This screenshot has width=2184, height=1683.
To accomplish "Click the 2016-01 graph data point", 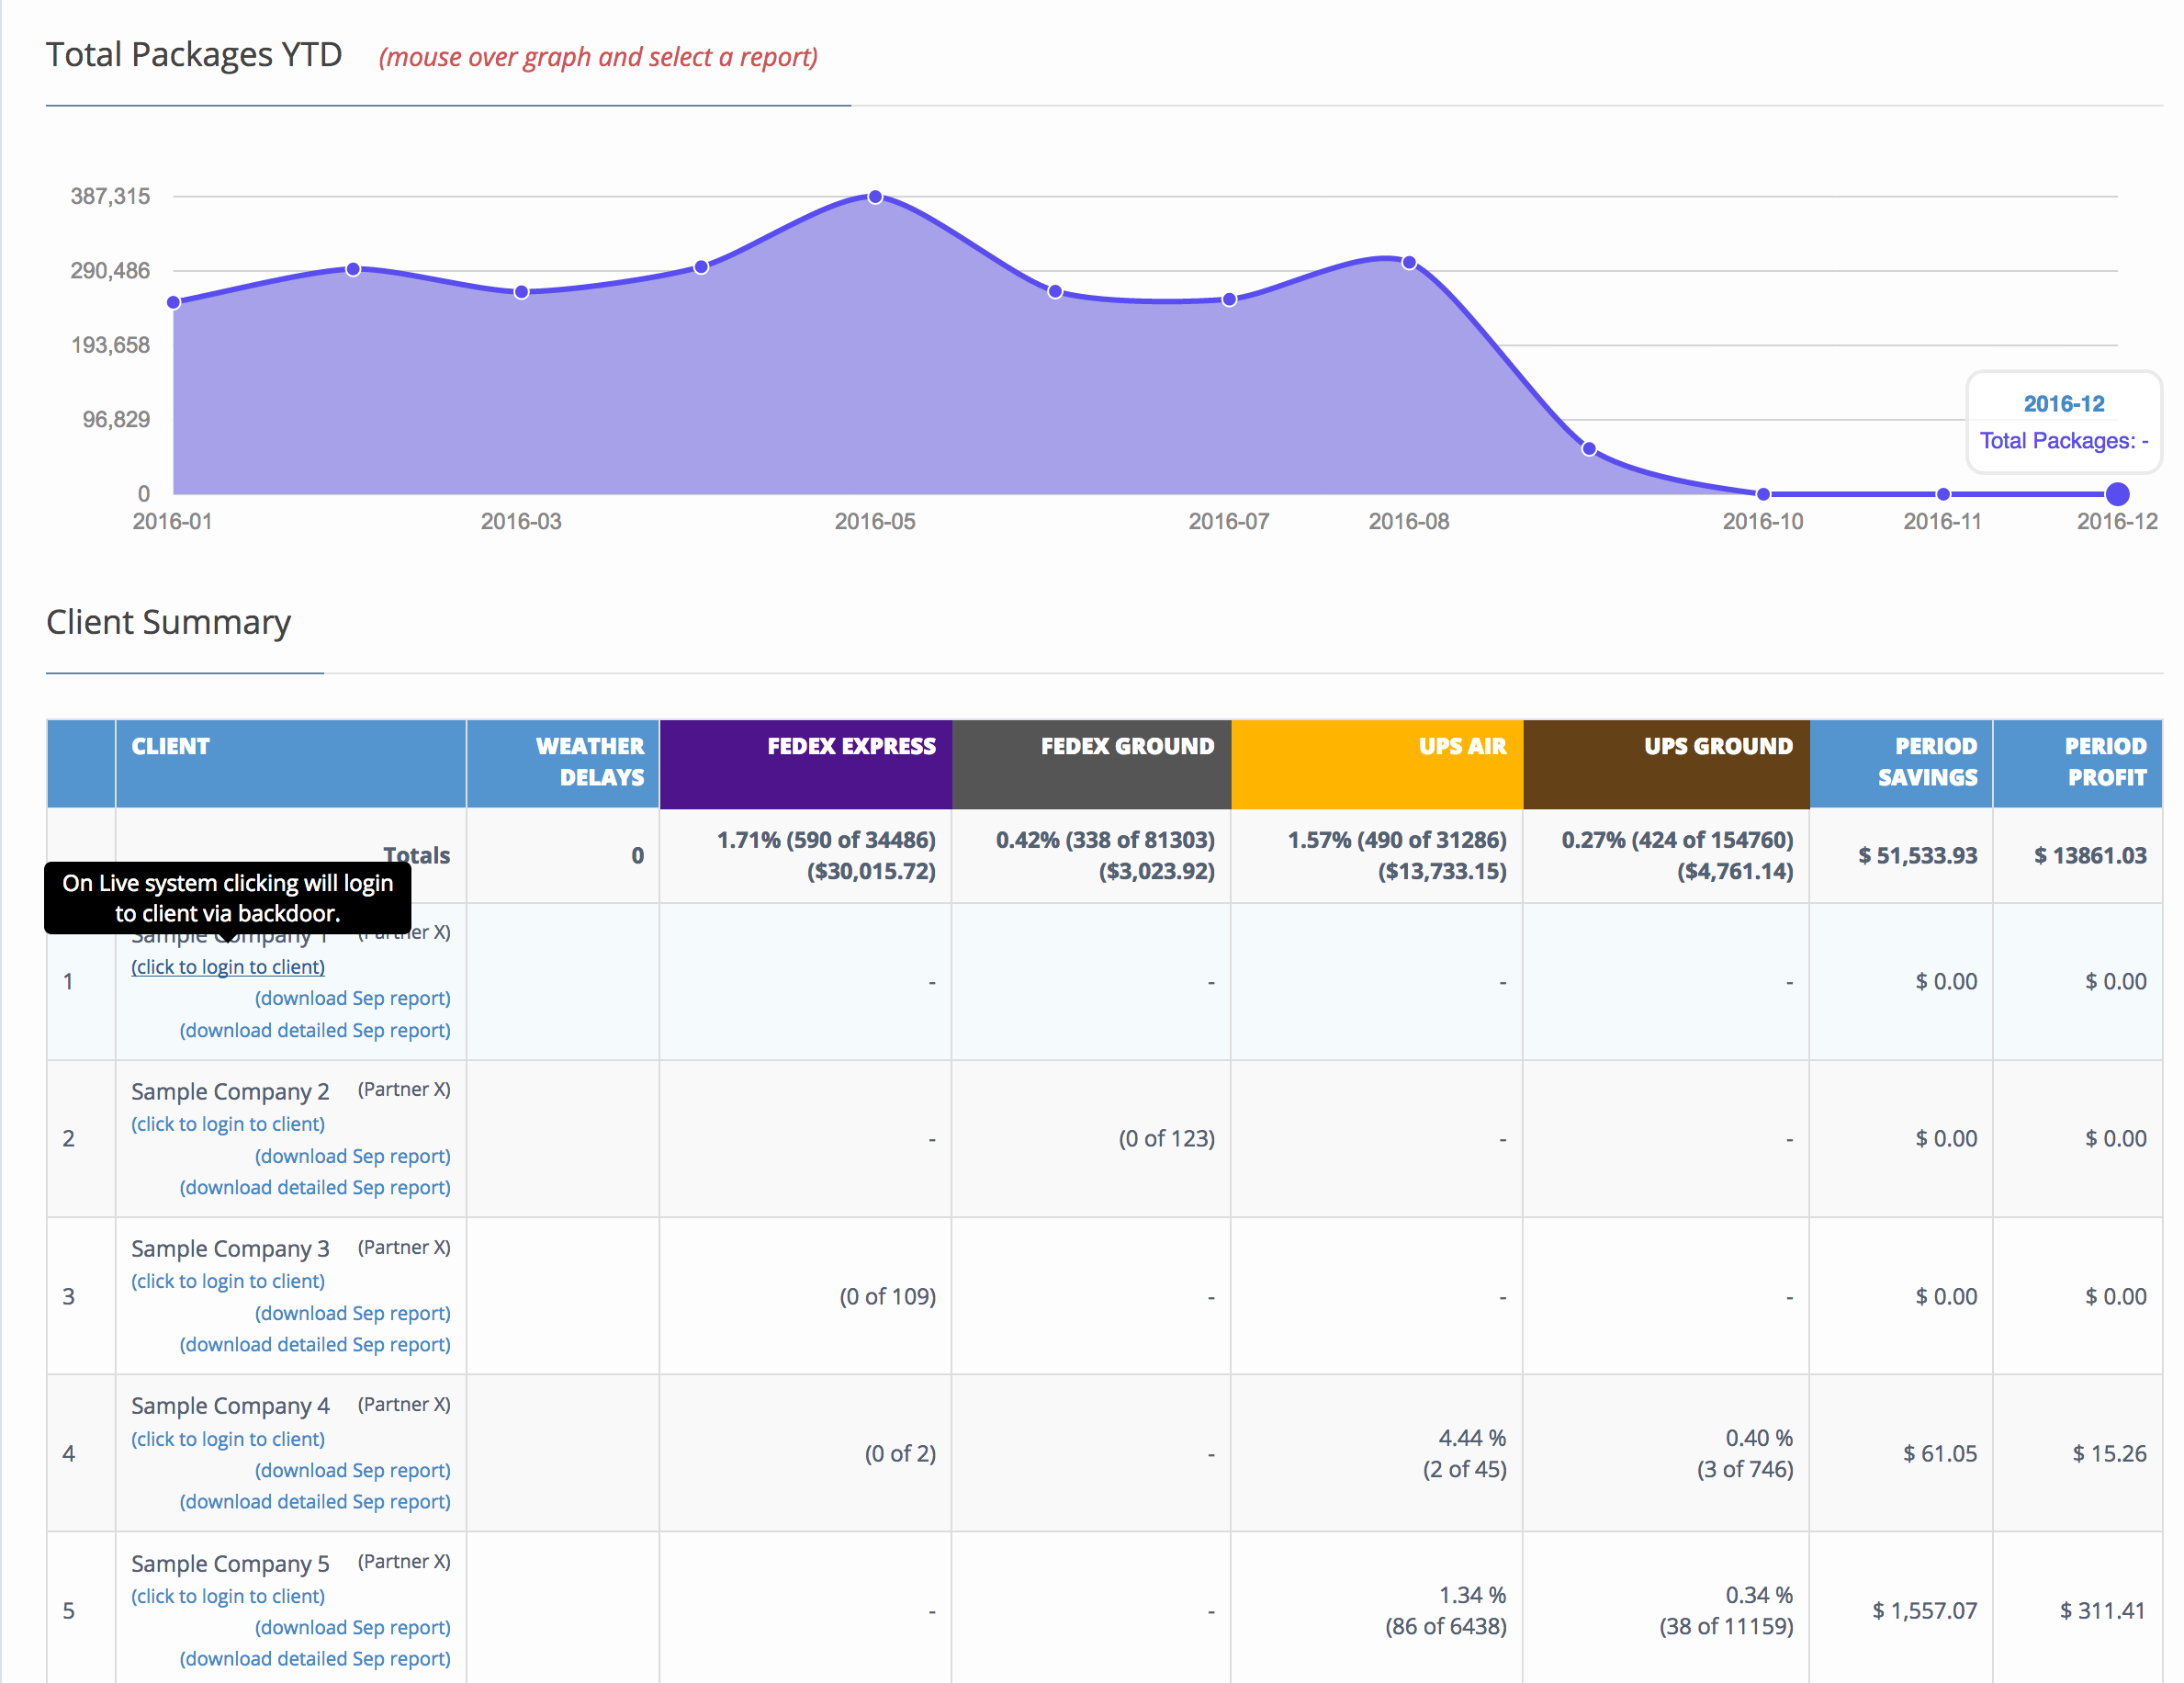I will coord(174,302).
